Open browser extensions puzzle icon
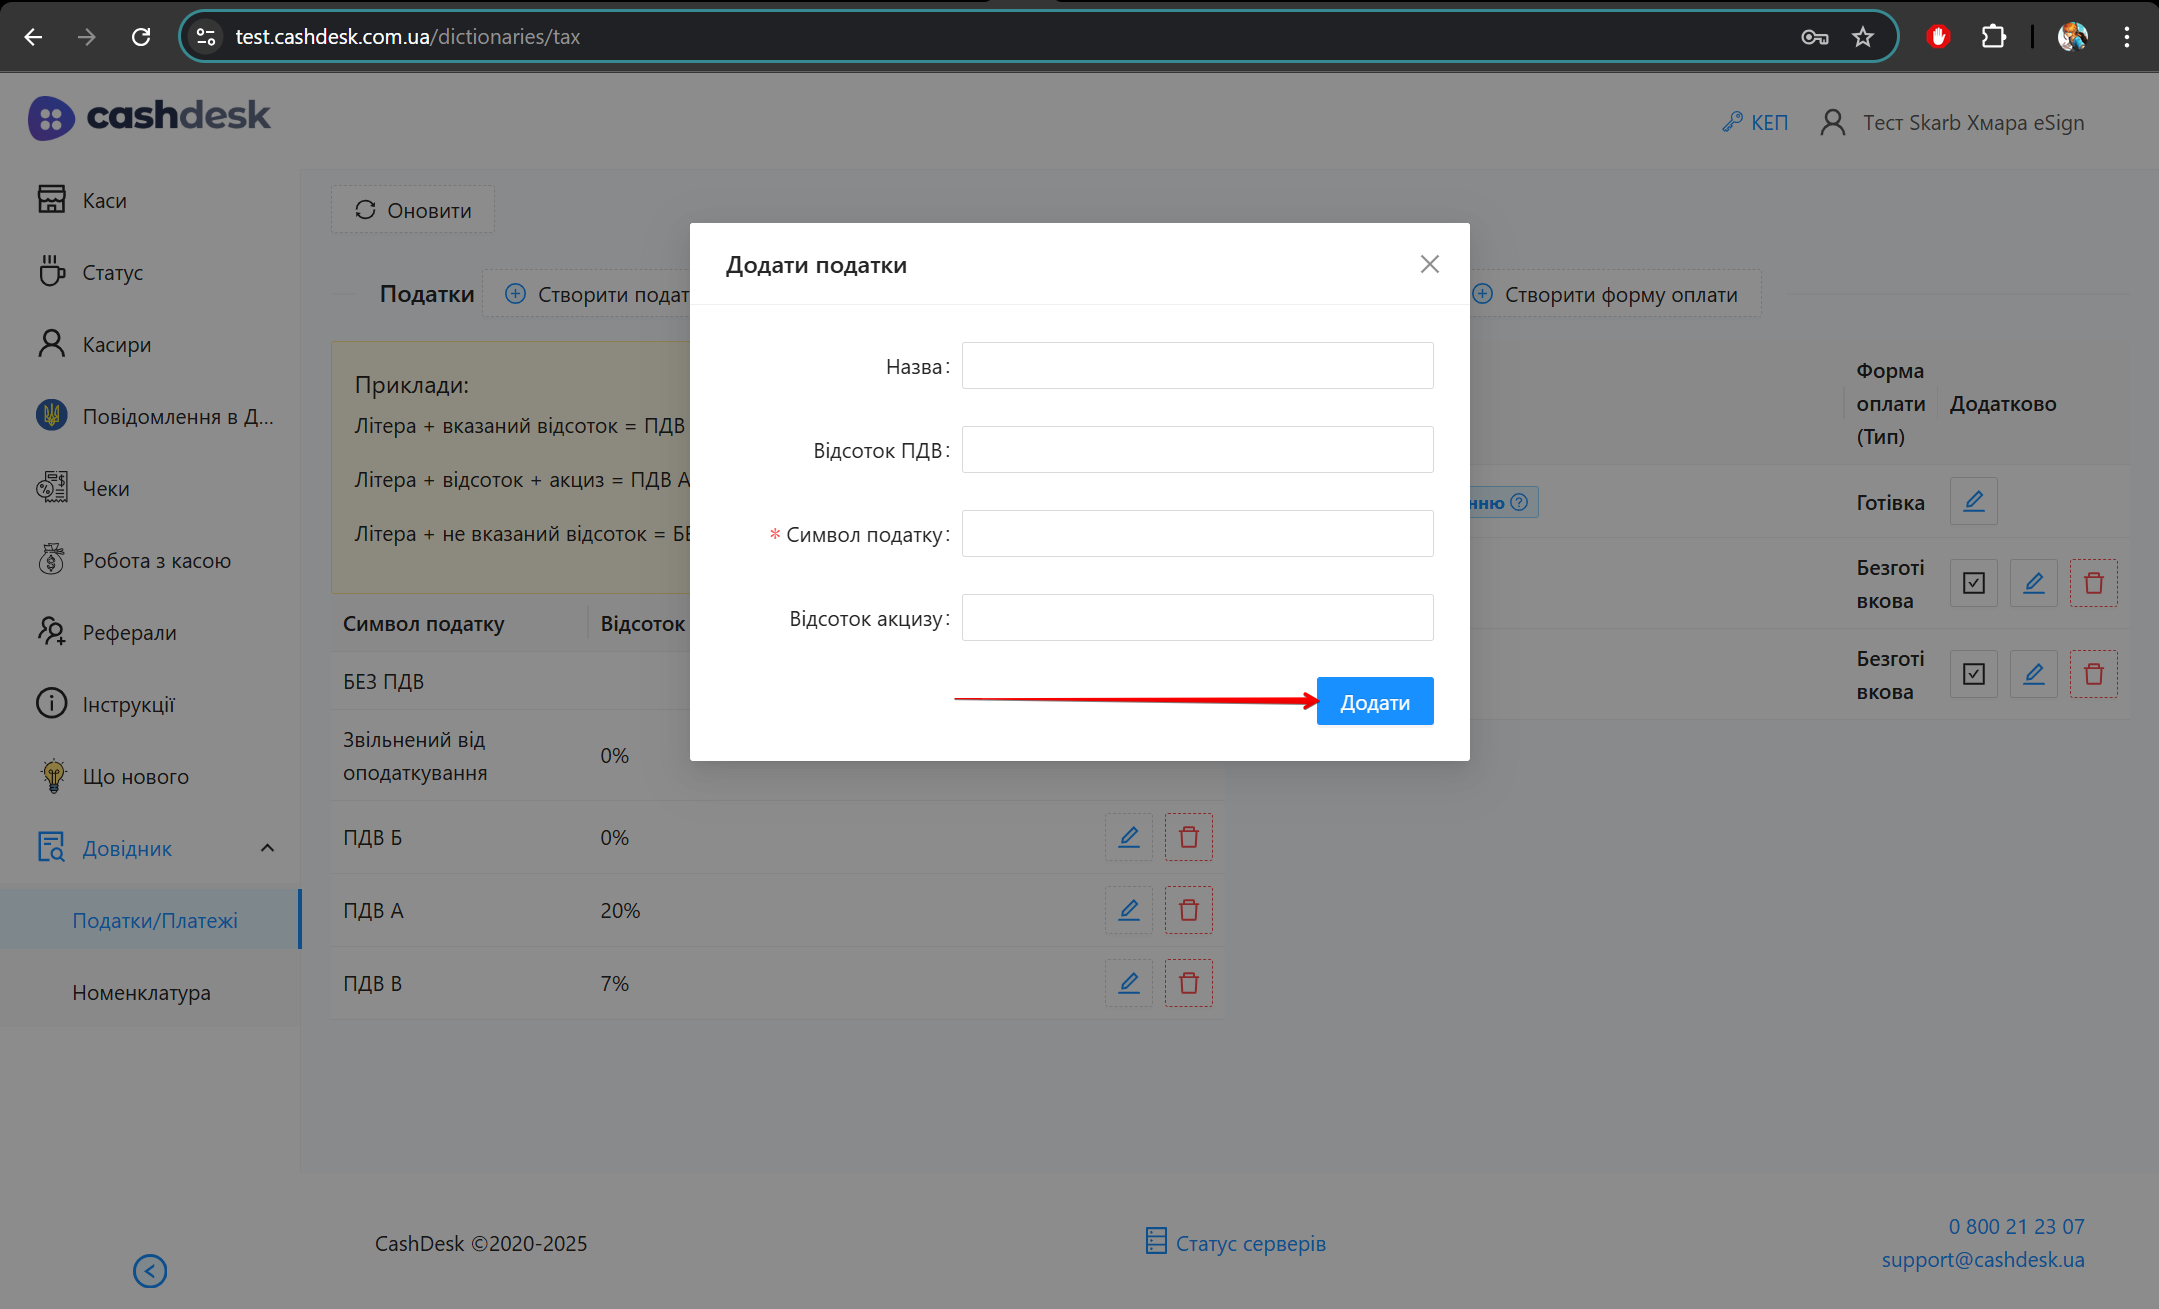 (x=1993, y=37)
